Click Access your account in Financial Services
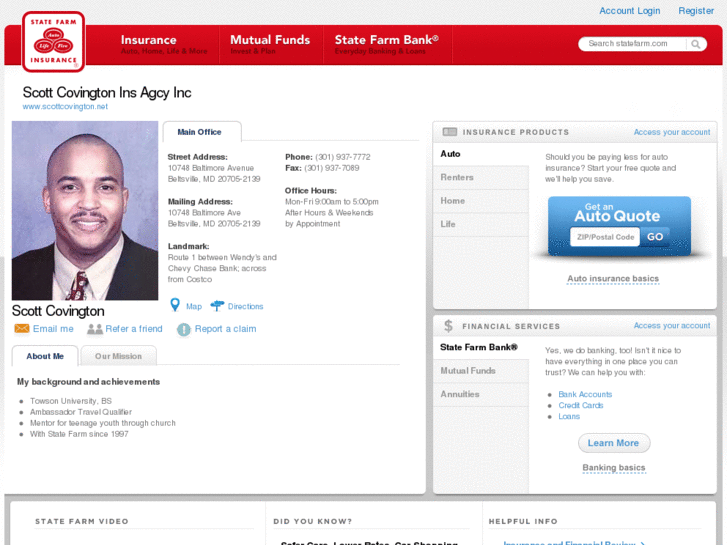This screenshot has height=545, width=727. [672, 326]
